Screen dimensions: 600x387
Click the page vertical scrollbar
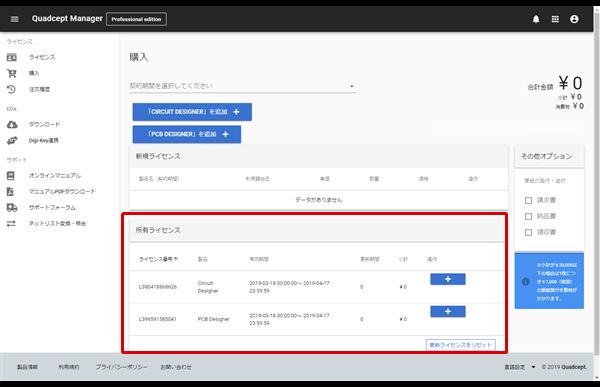click(597, 184)
